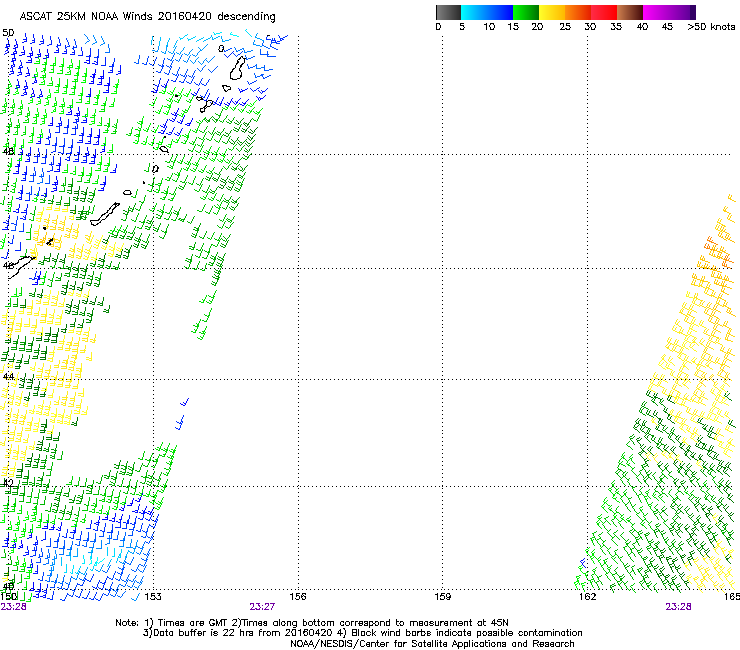The height and width of the screenshot is (650, 740).
Task: Click the longitude '159' axis label
Action: click(443, 597)
